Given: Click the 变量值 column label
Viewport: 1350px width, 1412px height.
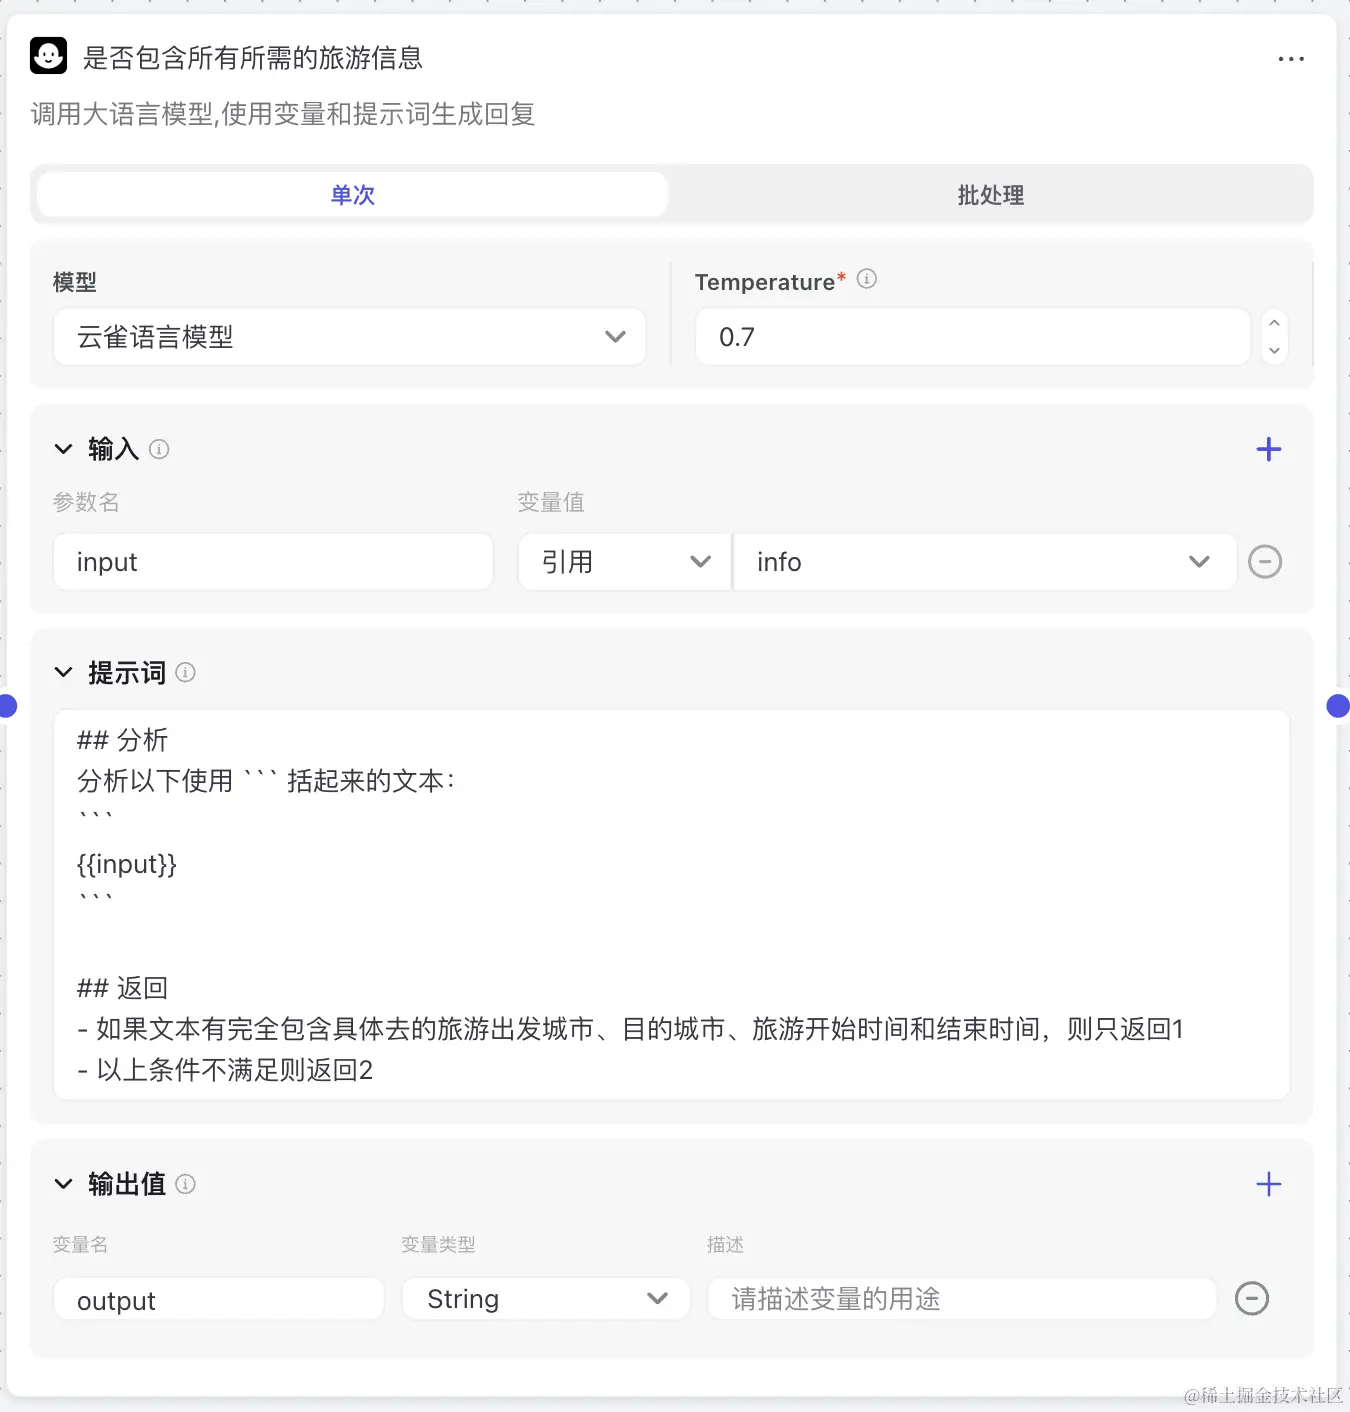Looking at the screenshot, I should [x=551, y=502].
